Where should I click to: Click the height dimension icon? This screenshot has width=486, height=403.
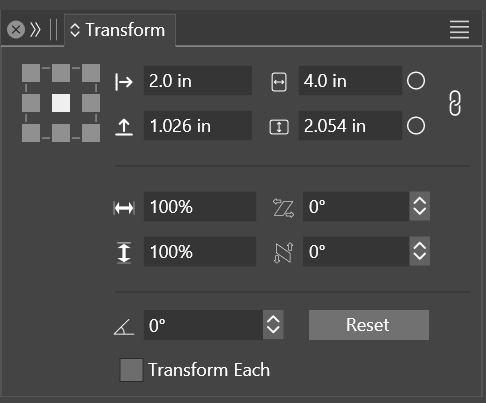pos(279,127)
